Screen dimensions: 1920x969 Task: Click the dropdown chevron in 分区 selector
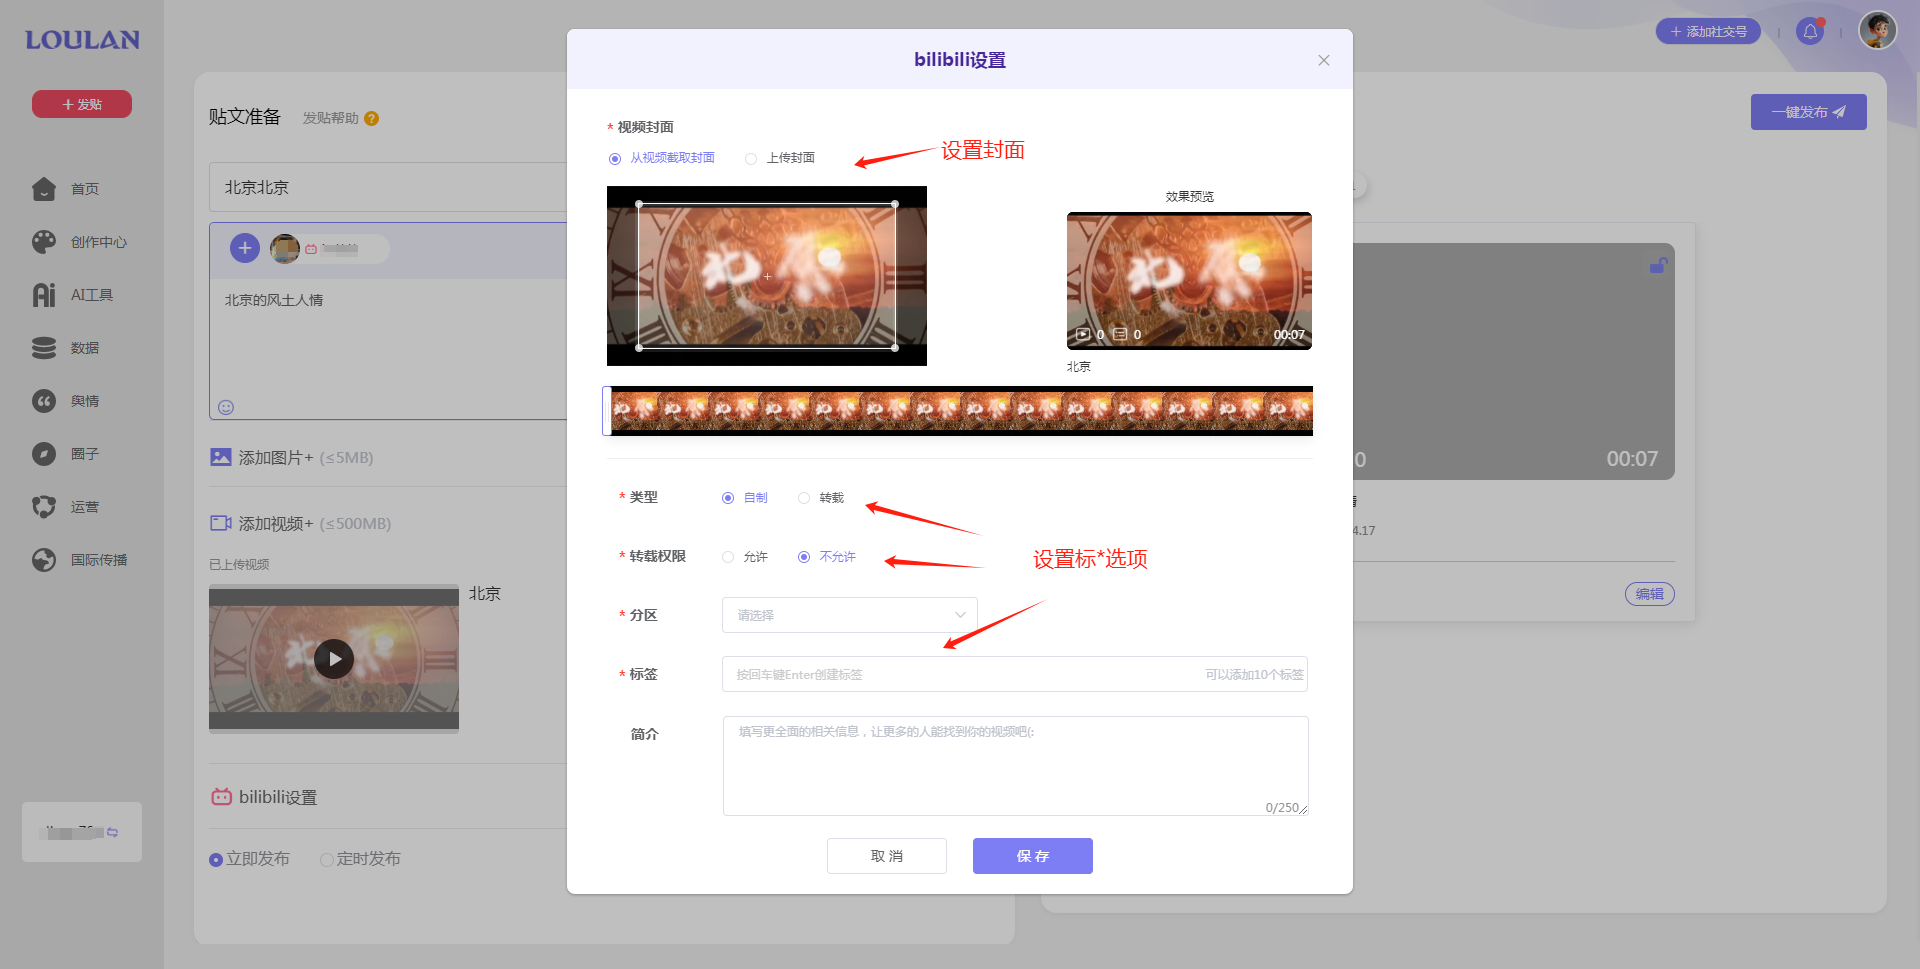click(x=960, y=615)
